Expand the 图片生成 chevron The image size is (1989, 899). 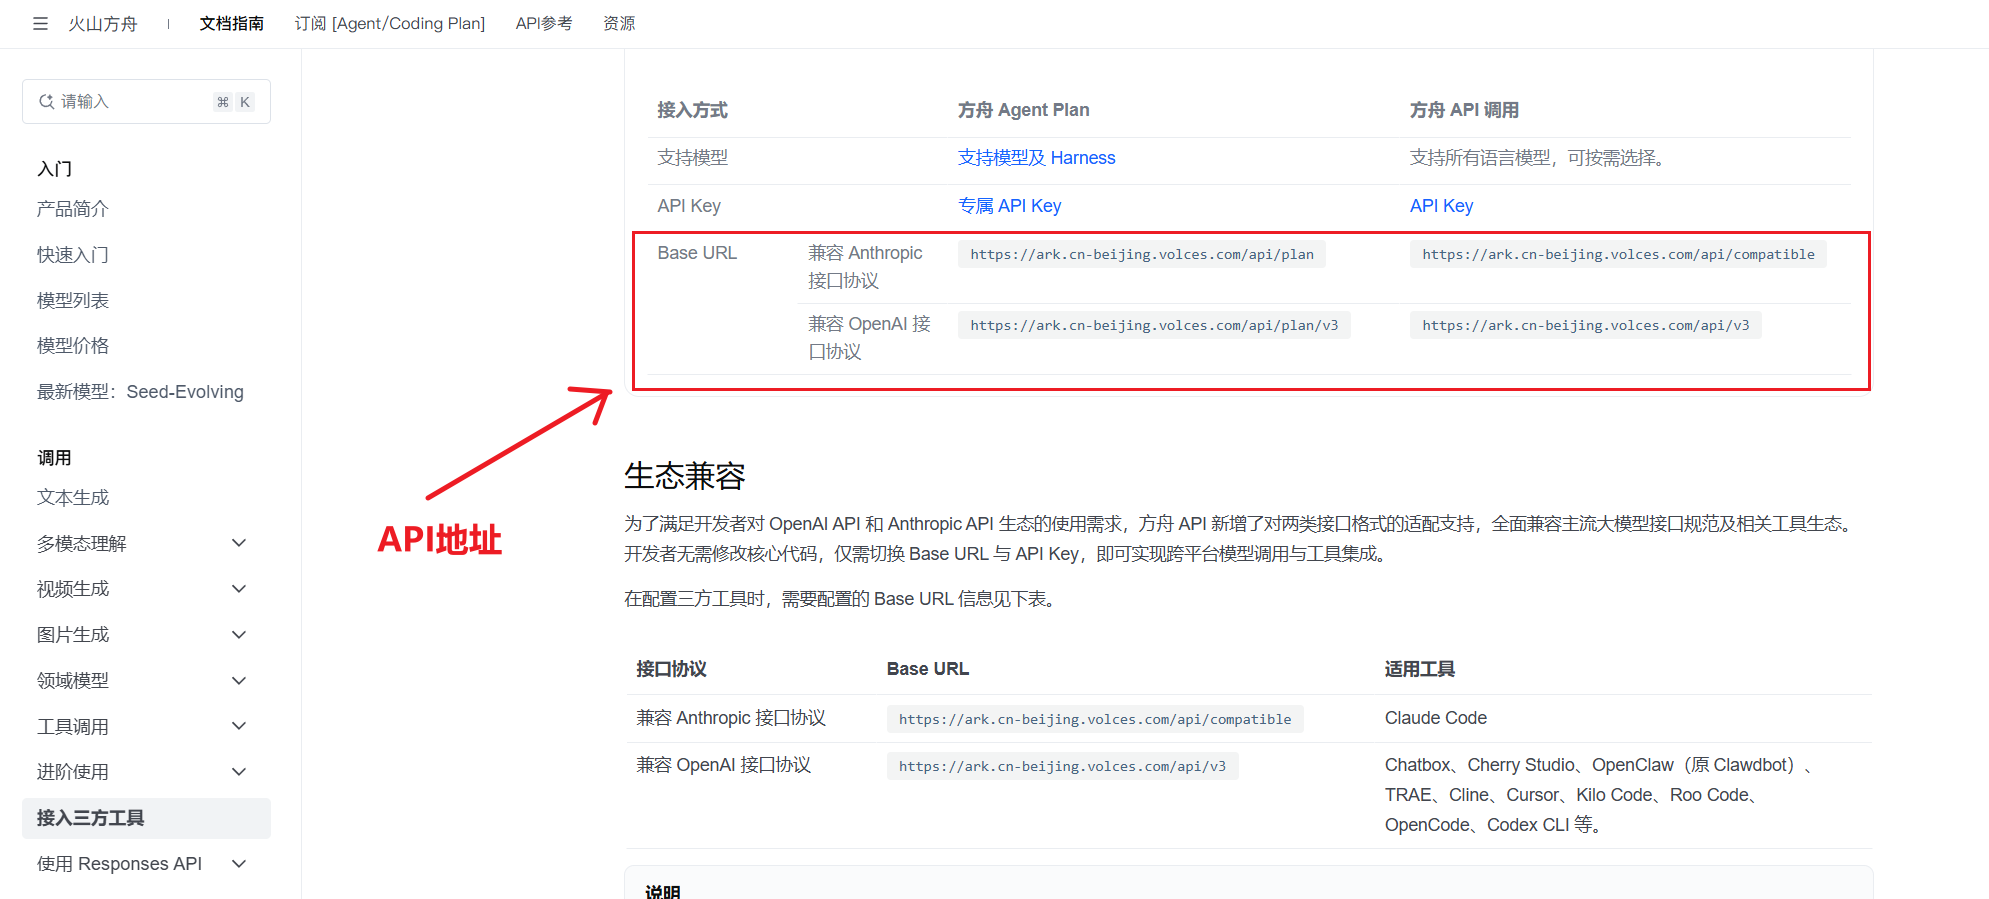coord(239,635)
